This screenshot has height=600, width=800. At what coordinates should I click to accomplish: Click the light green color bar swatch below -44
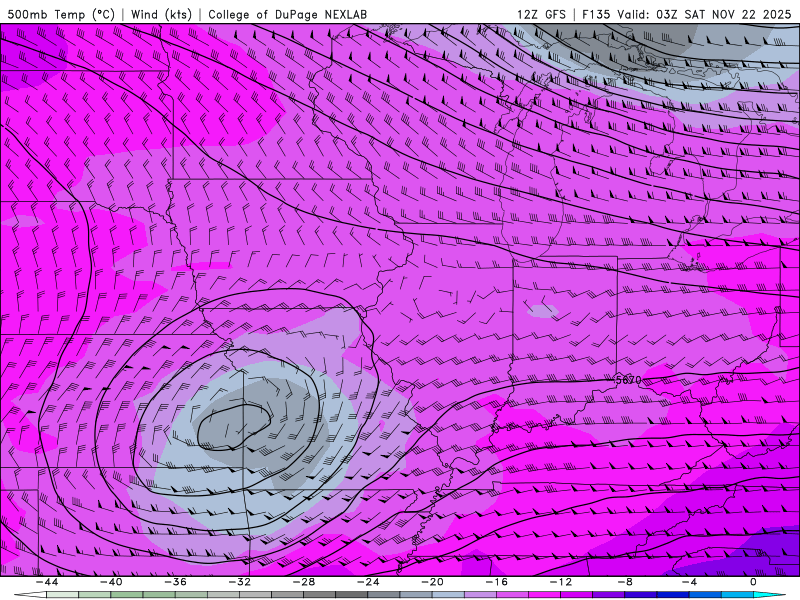tap(62, 595)
